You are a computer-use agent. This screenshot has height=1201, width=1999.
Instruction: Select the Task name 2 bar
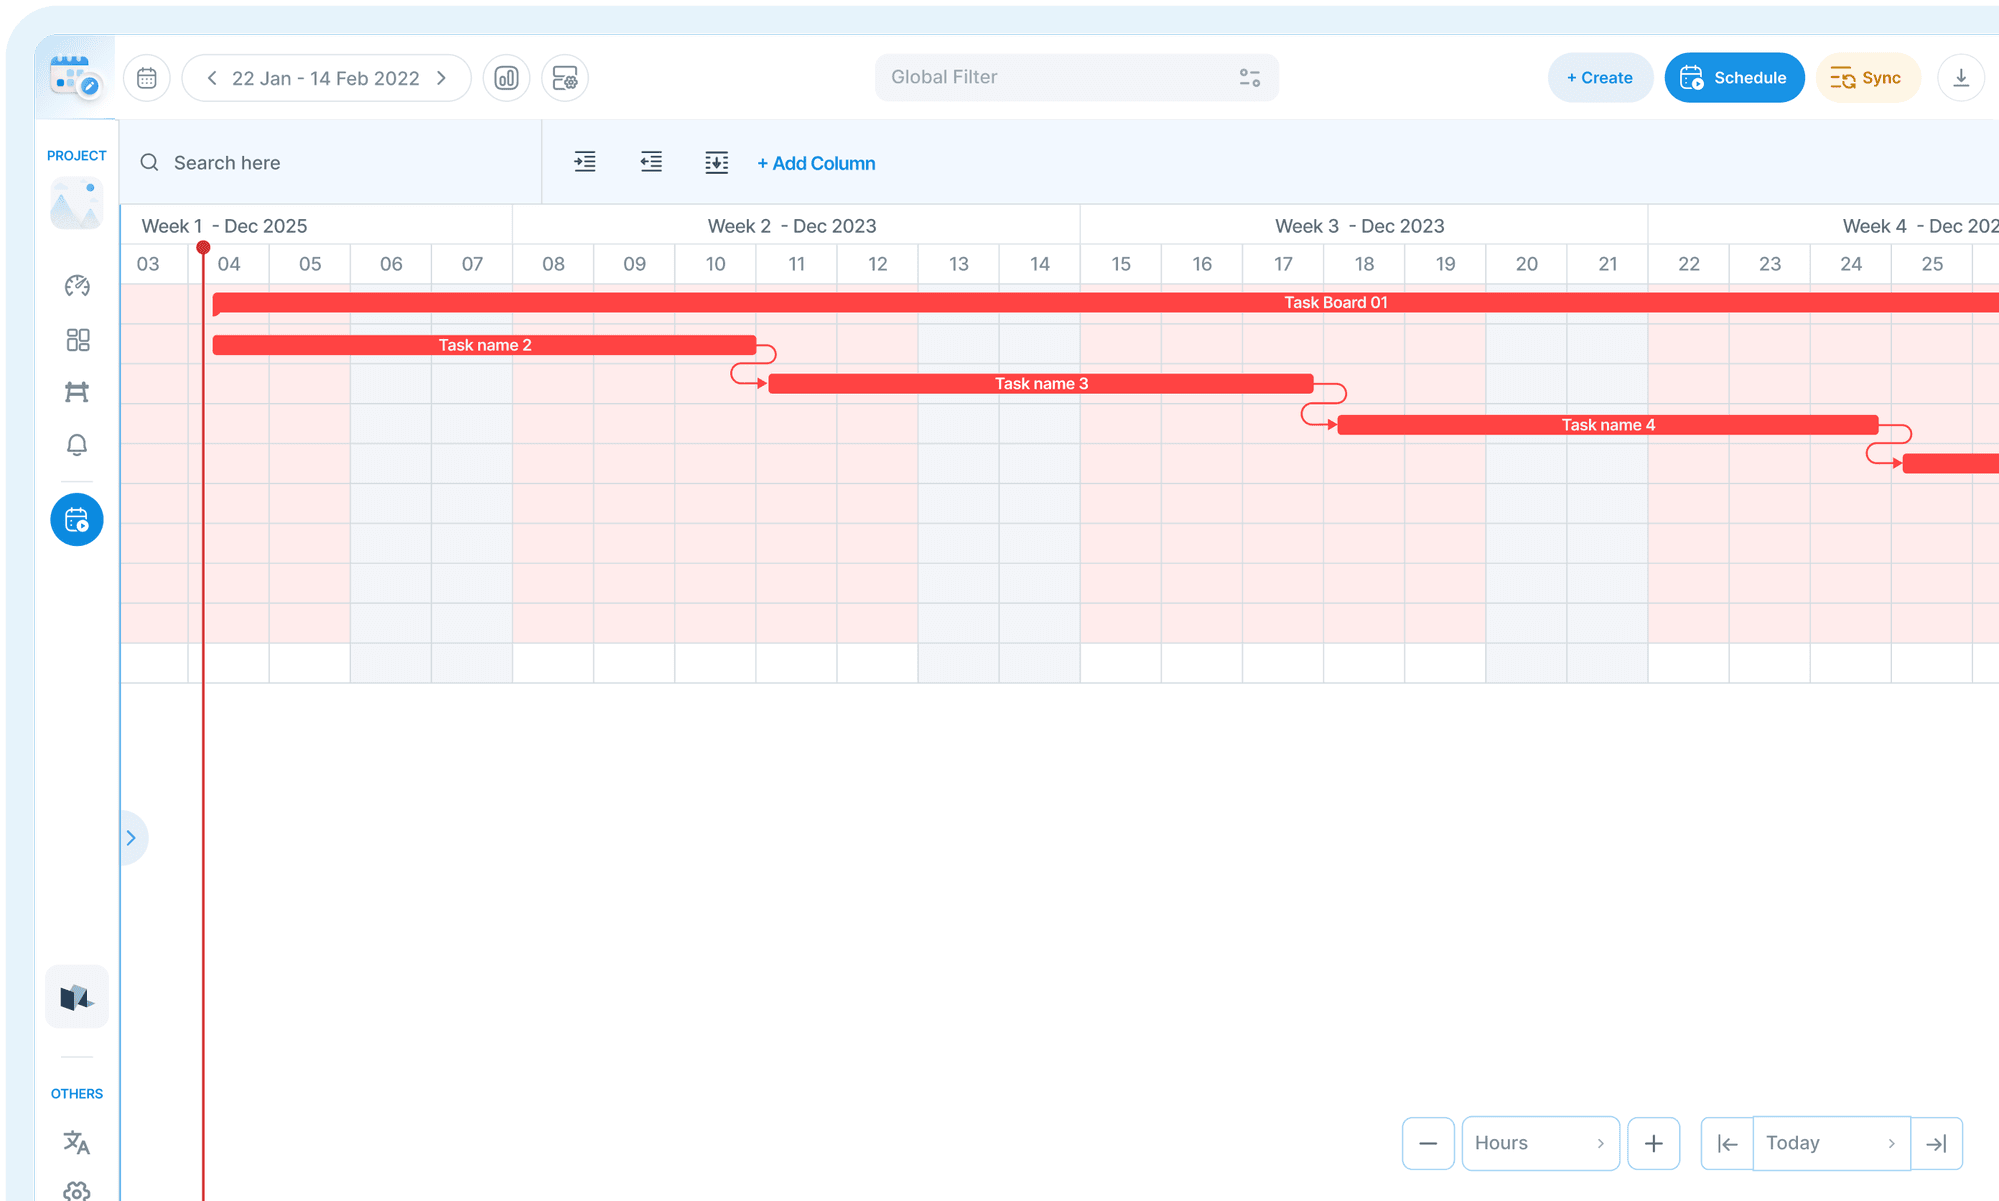point(485,345)
